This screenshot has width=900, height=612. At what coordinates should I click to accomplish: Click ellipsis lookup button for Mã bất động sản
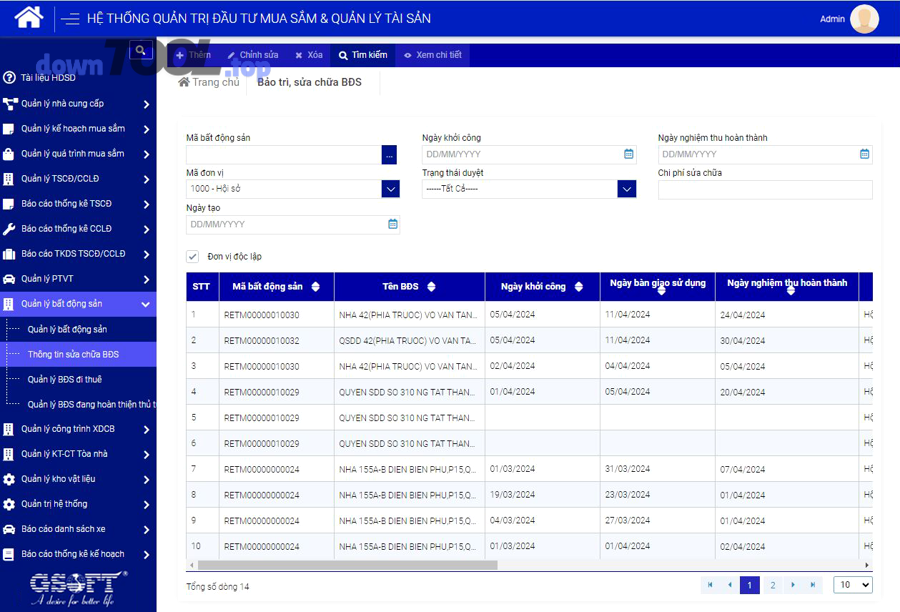coord(390,155)
